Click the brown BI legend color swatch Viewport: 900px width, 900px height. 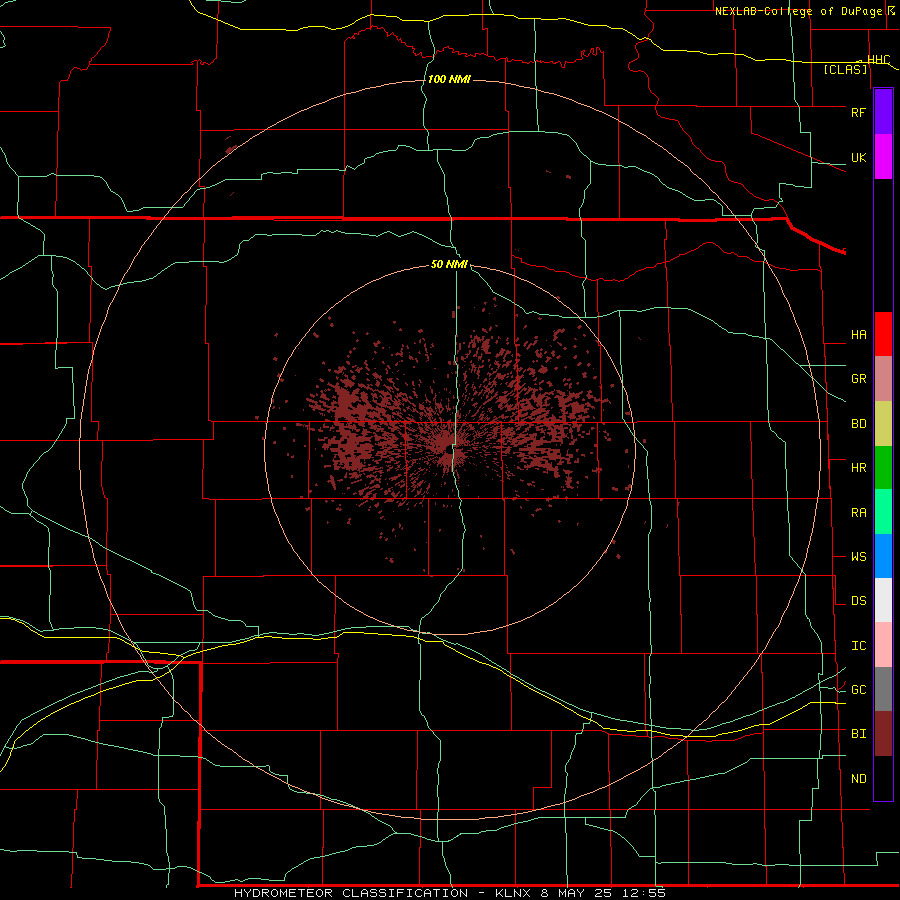click(x=883, y=734)
